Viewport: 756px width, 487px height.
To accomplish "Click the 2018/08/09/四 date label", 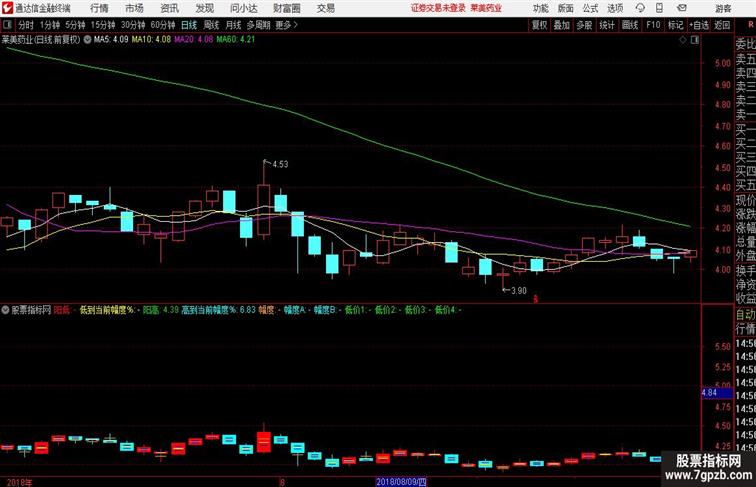I will point(401,482).
